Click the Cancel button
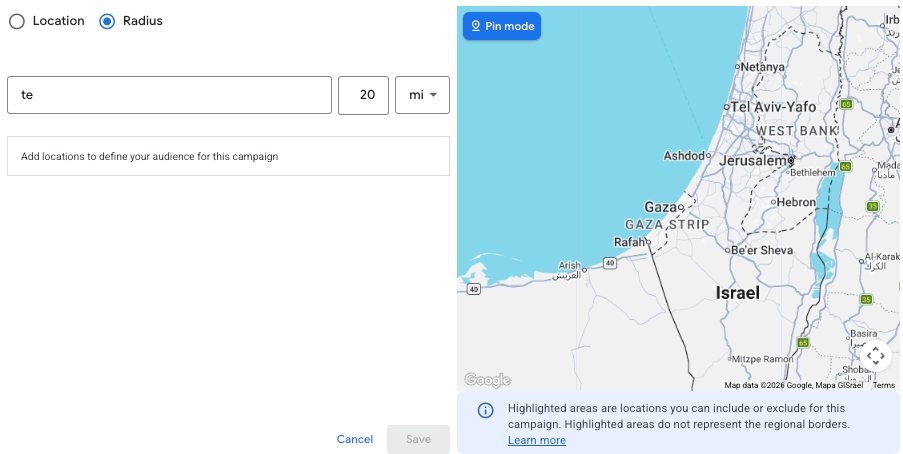 point(355,439)
